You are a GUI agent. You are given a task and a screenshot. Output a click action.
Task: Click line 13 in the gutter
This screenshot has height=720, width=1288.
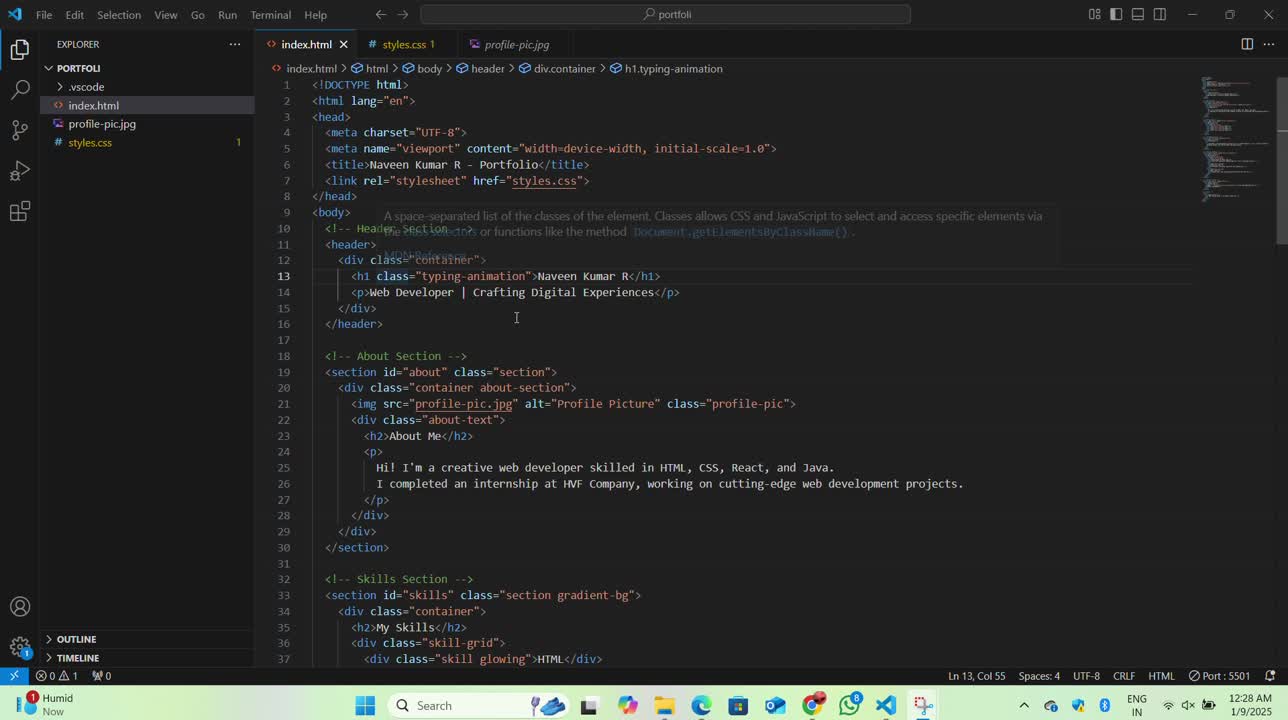284,276
